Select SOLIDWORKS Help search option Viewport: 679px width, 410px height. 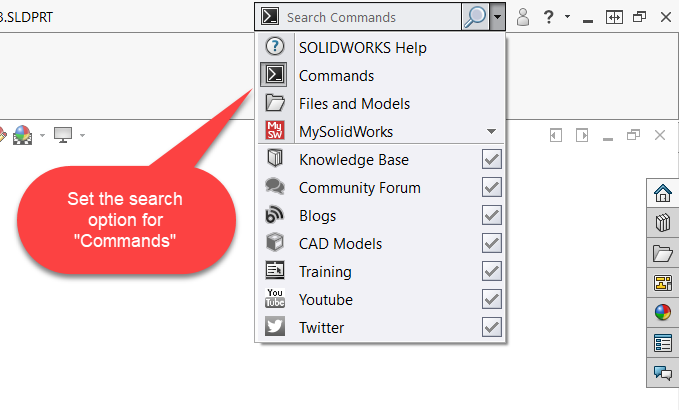362,48
